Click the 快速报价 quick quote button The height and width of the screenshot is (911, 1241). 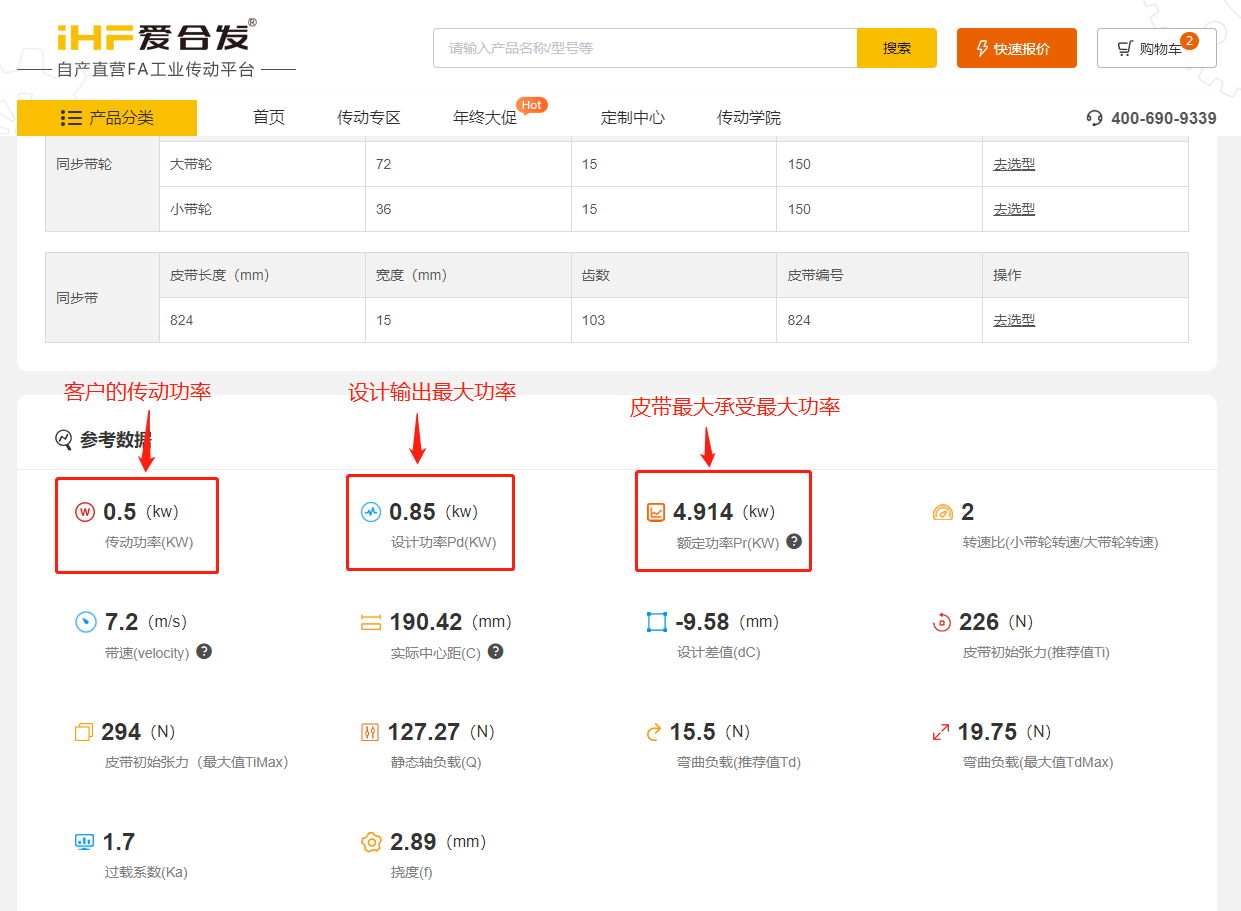(x=1016, y=47)
